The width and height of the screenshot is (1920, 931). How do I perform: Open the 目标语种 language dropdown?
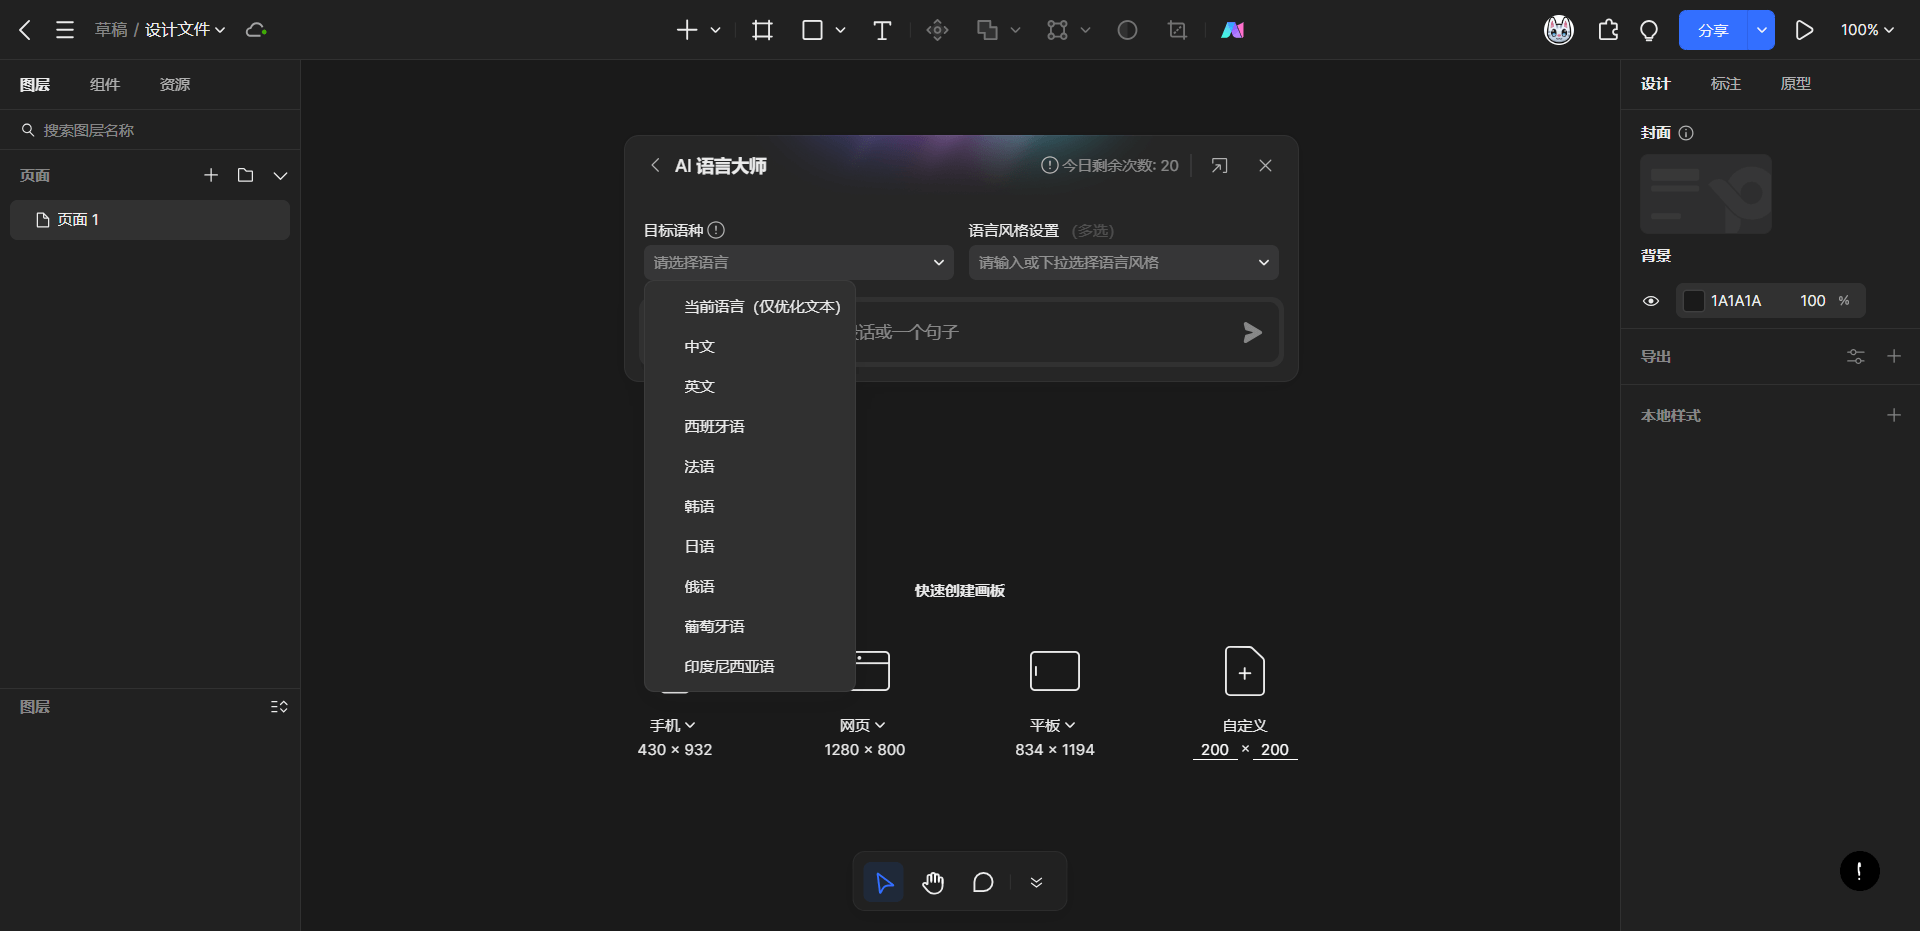(798, 262)
